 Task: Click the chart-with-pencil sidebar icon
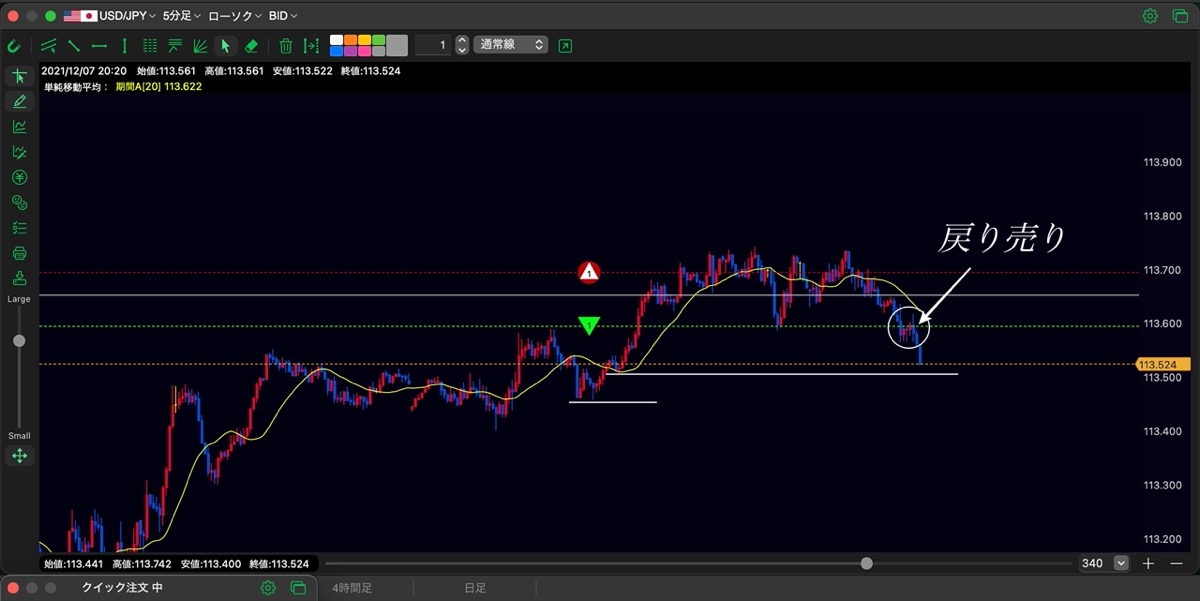[x=19, y=152]
